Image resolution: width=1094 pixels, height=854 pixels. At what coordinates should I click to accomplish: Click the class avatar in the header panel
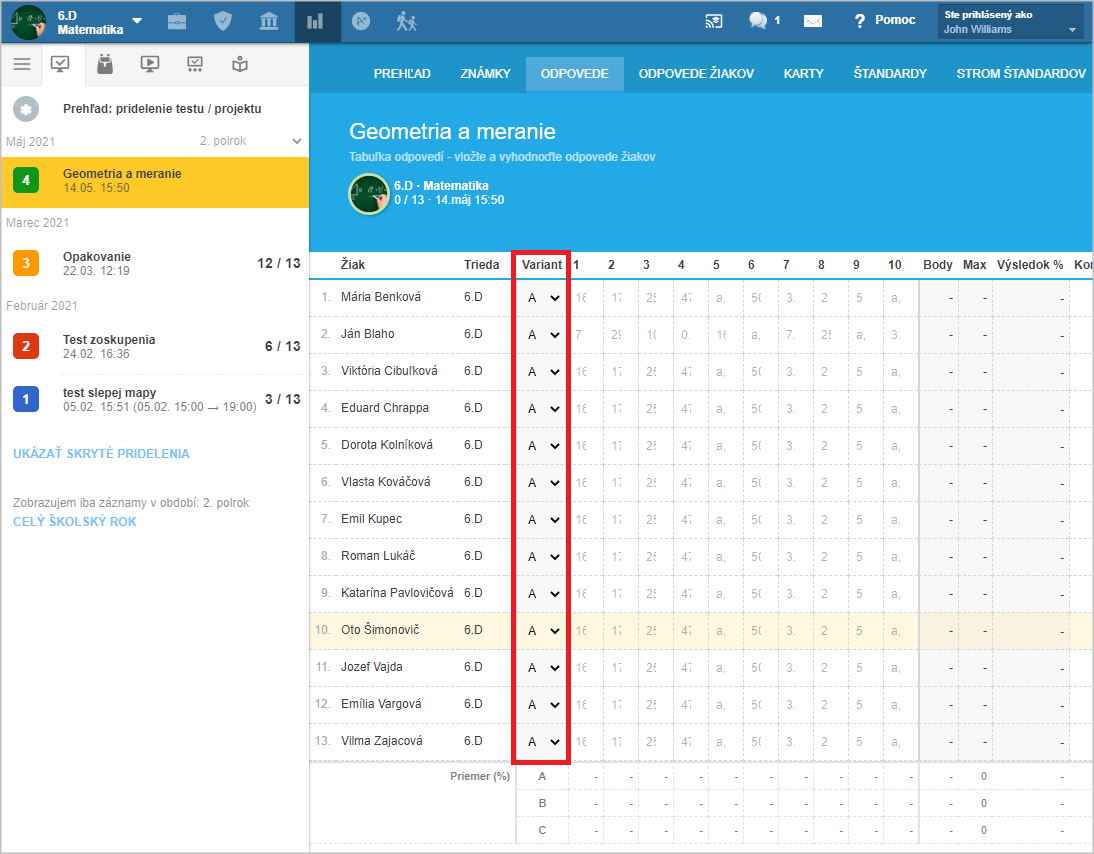pyautogui.click(x=369, y=194)
